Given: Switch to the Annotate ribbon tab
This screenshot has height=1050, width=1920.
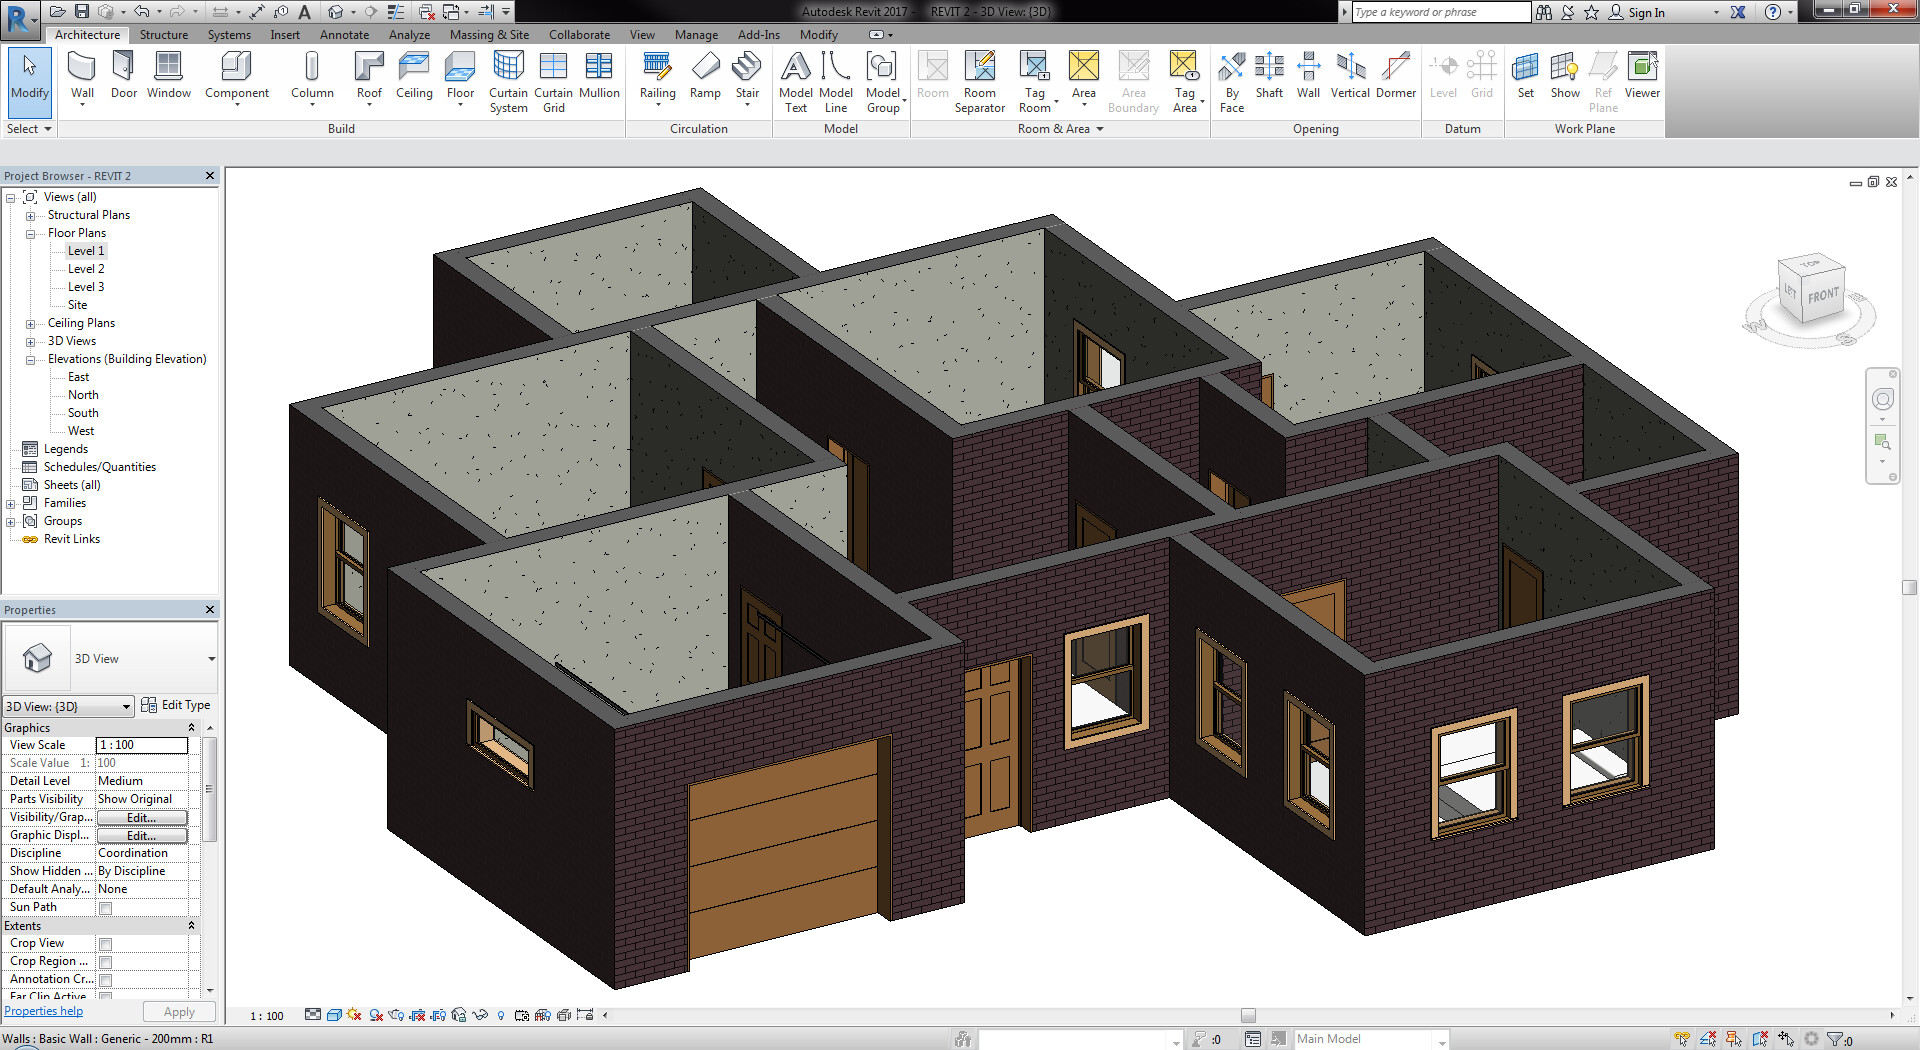Looking at the screenshot, I should pyautogui.click(x=344, y=34).
